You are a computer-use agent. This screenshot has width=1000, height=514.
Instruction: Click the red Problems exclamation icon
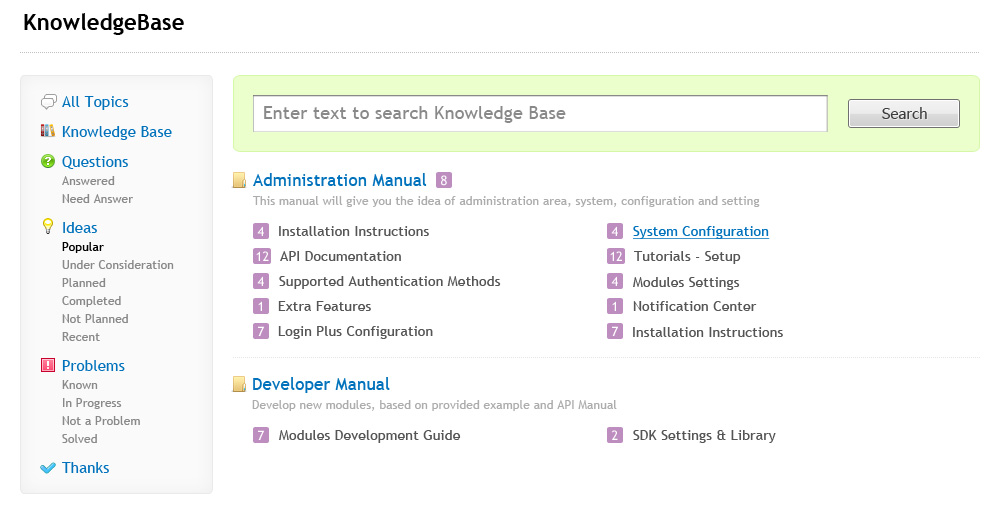click(48, 366)
